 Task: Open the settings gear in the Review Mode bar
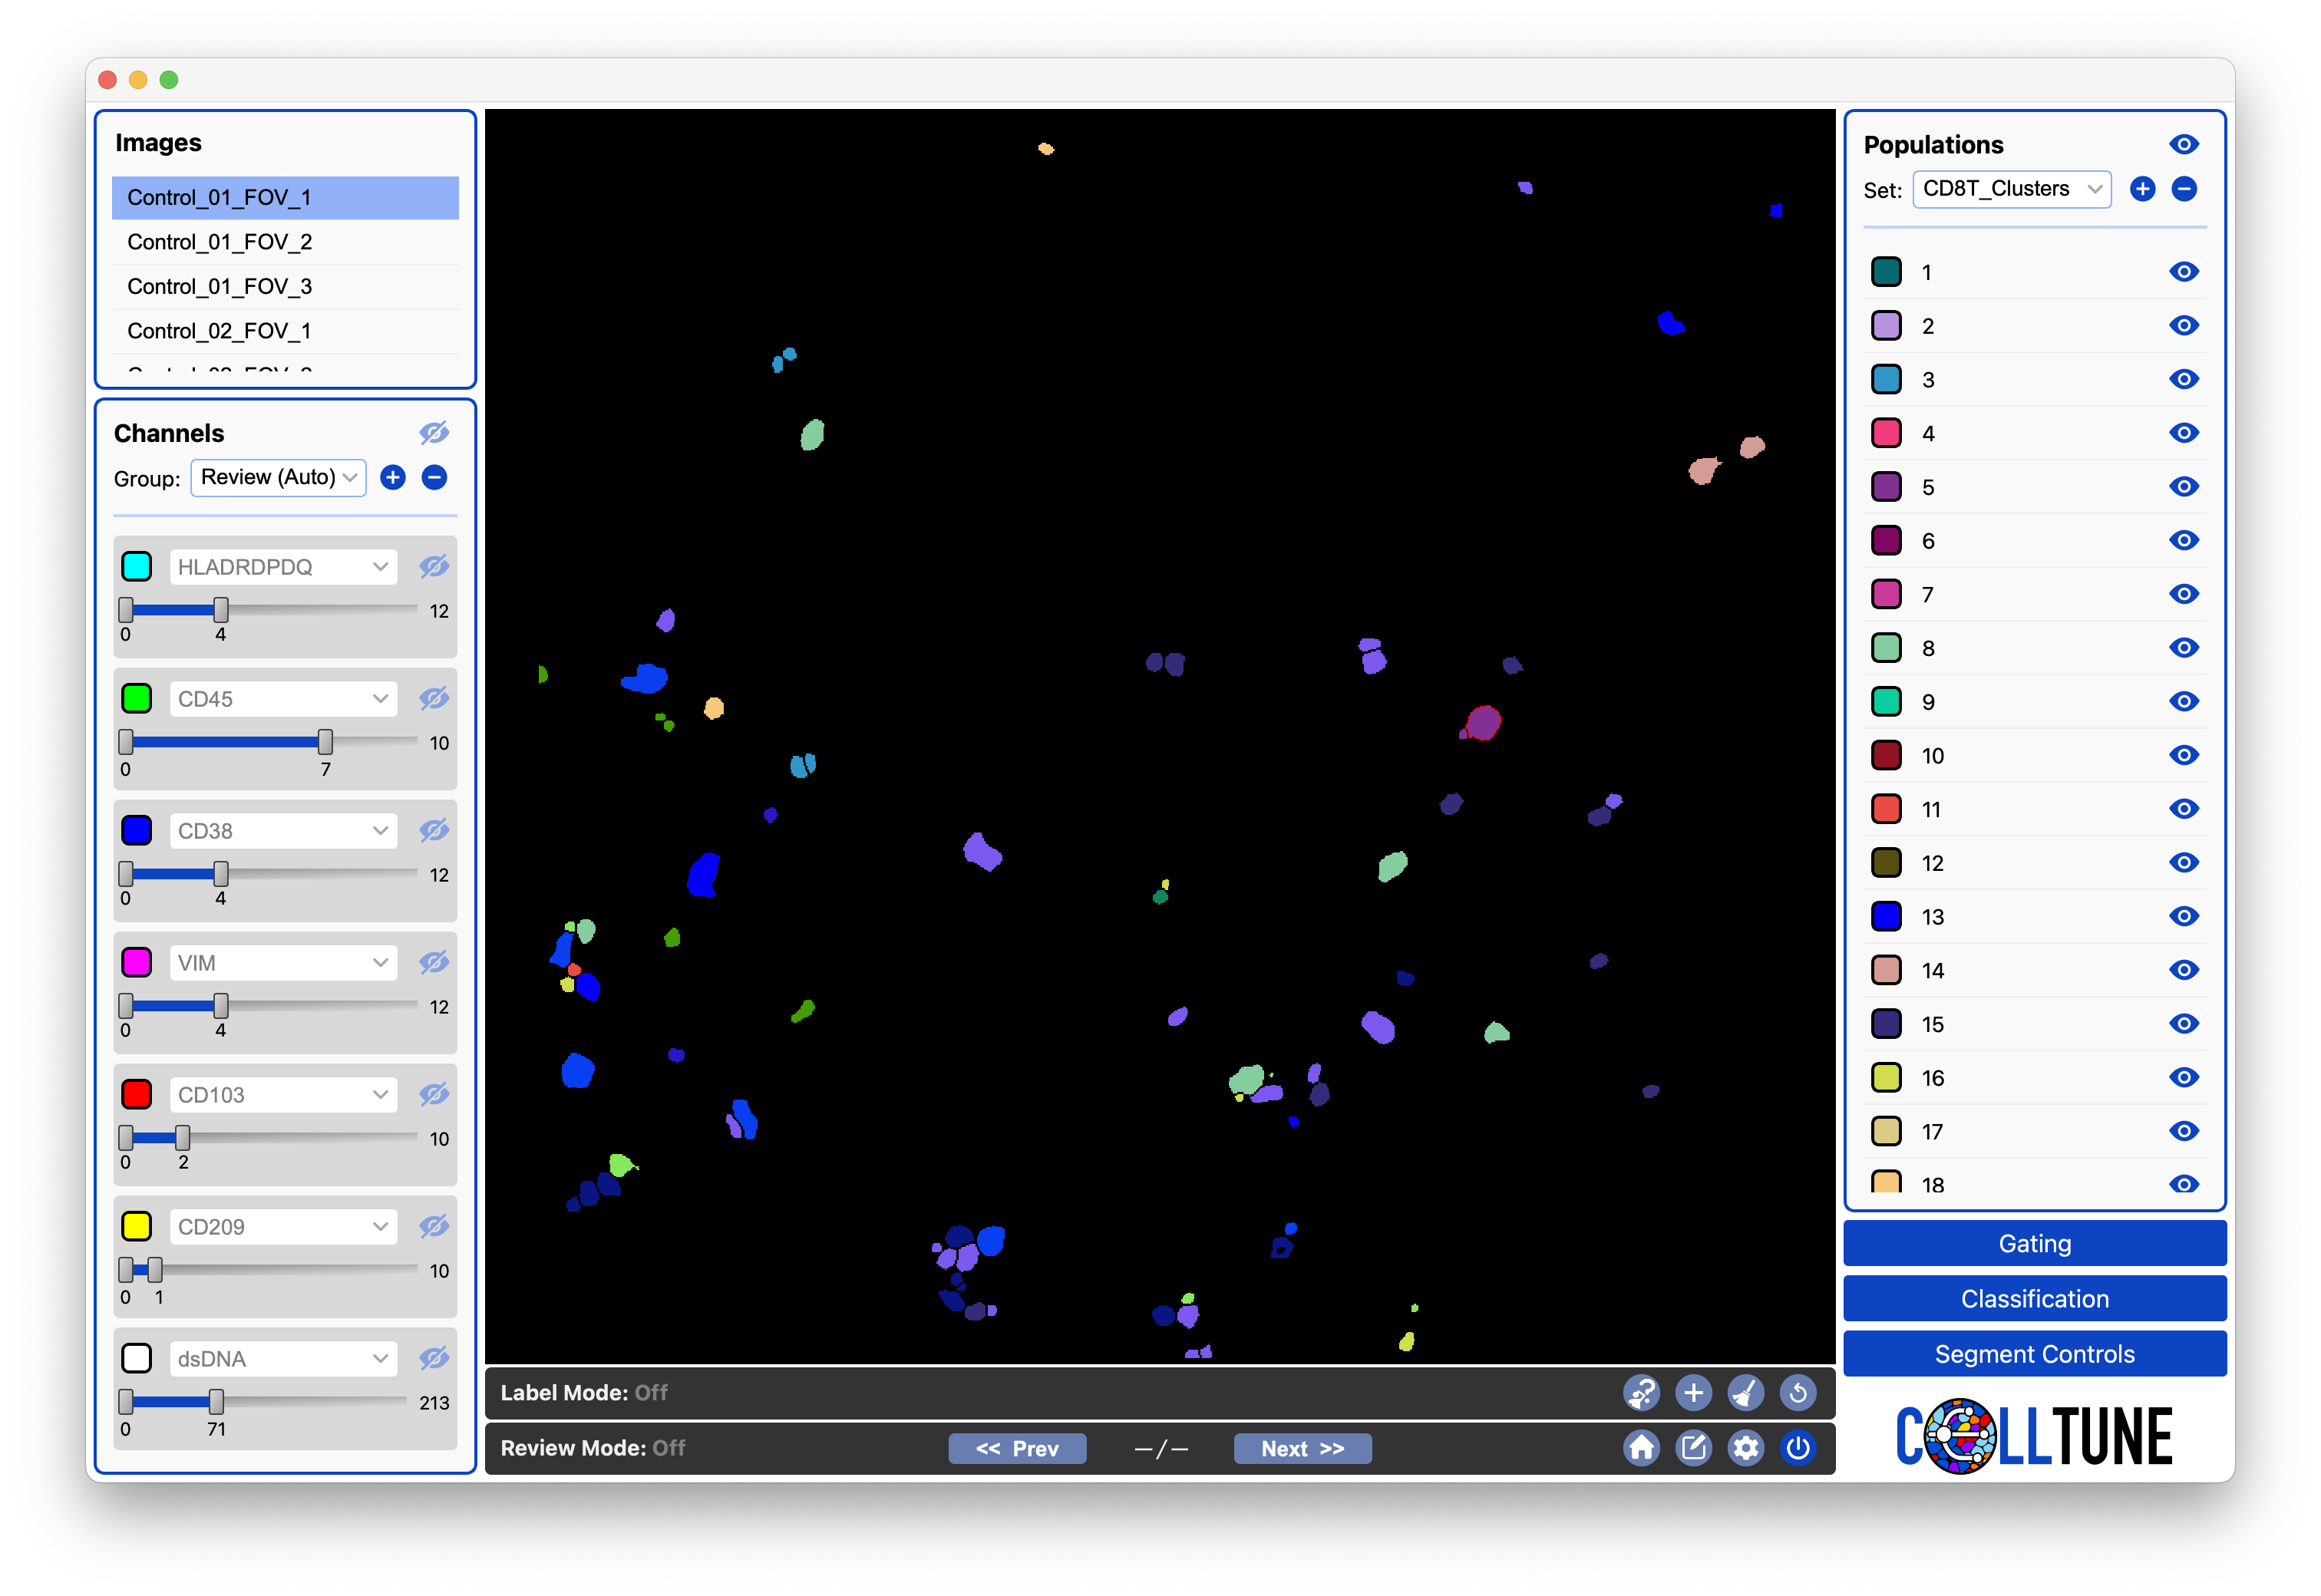[1746, 1447]
